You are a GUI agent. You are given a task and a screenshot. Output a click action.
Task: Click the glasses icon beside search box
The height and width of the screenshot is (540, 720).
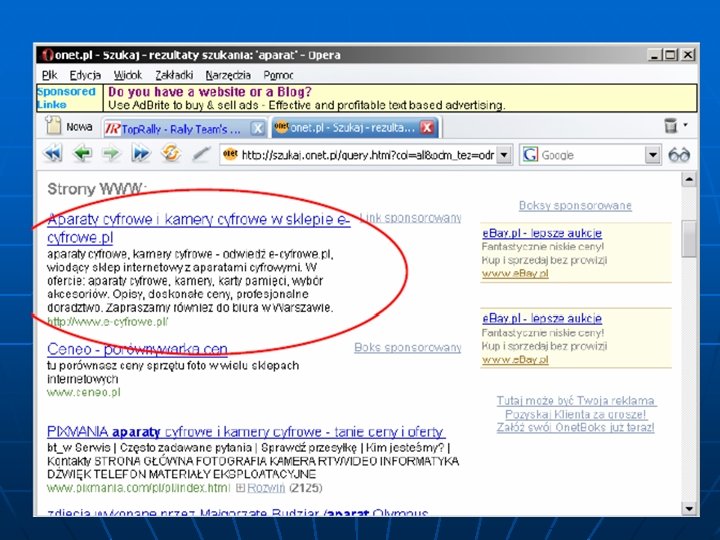pyautogui.click(x=679, y=155)
